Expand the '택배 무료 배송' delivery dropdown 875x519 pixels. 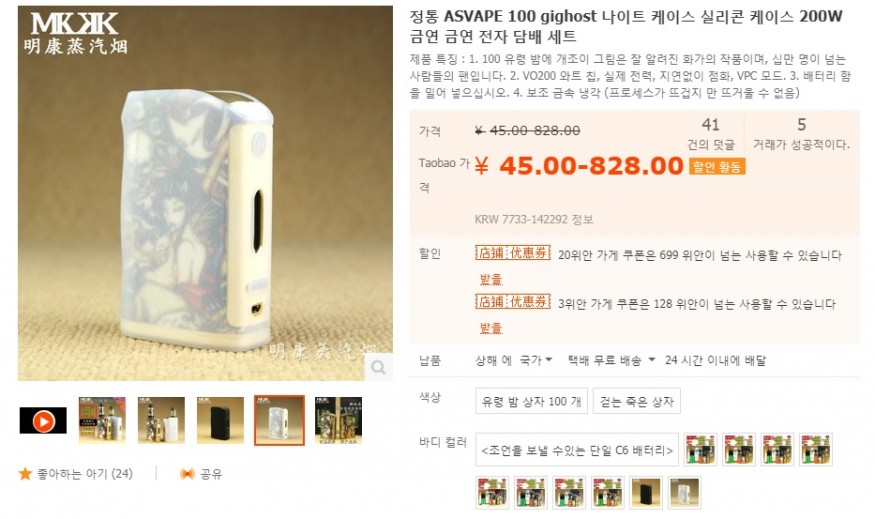611,361
